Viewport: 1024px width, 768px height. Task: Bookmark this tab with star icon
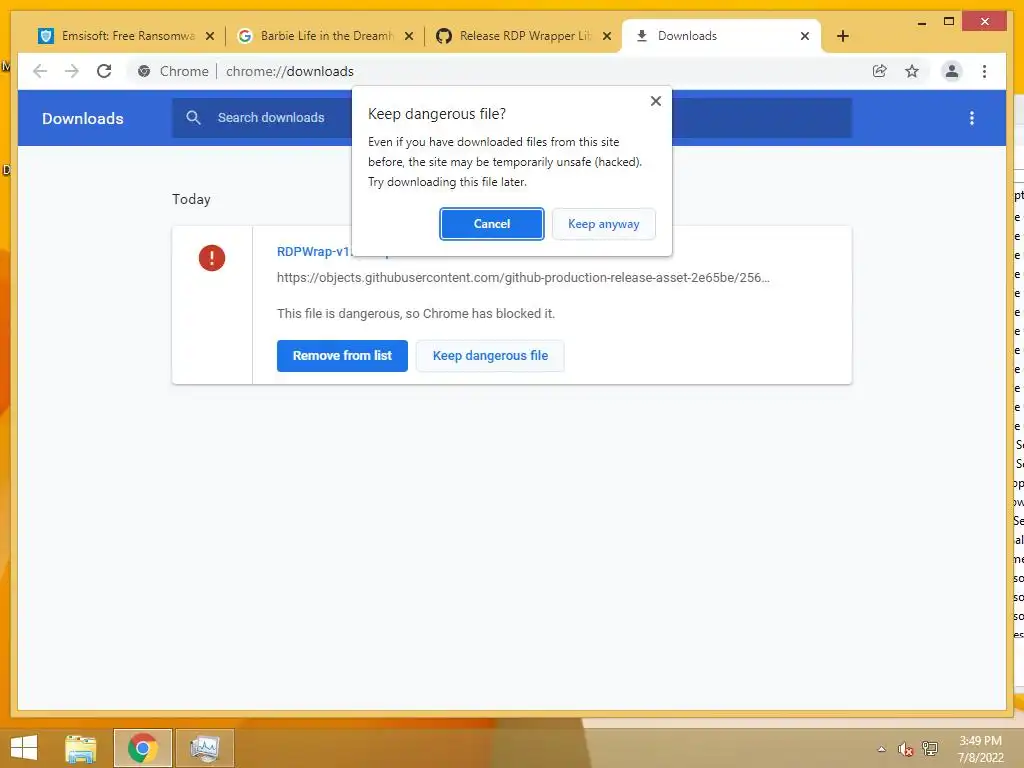pos(912,71)
